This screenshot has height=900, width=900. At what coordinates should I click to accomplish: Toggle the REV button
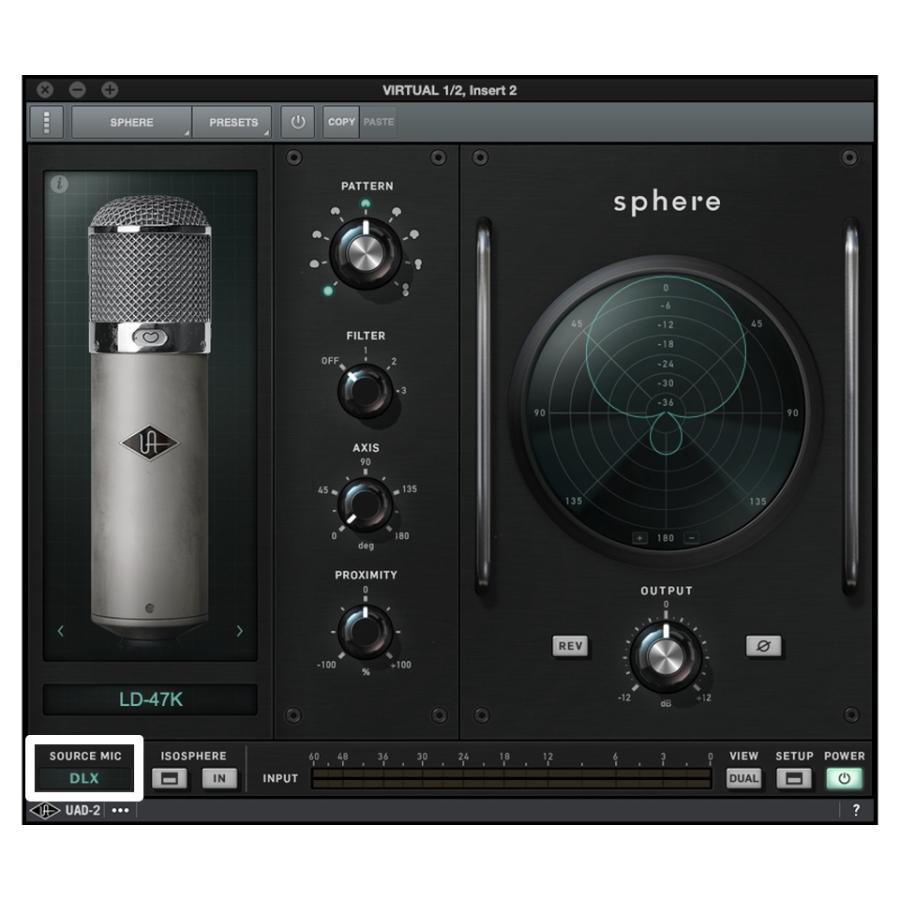click(570, 646)
